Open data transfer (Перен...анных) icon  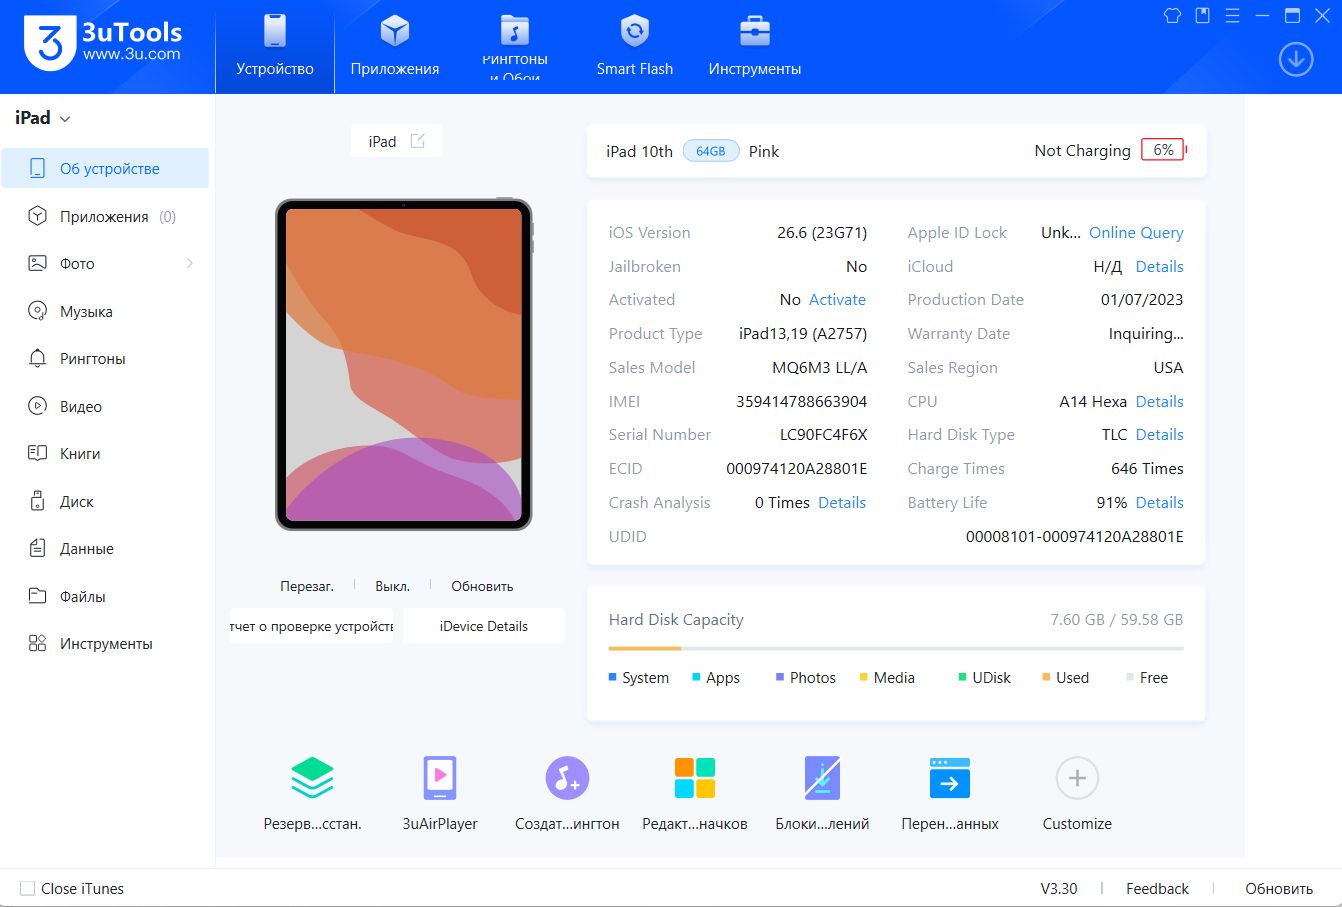pyautogui.click(x=949, y=778)
